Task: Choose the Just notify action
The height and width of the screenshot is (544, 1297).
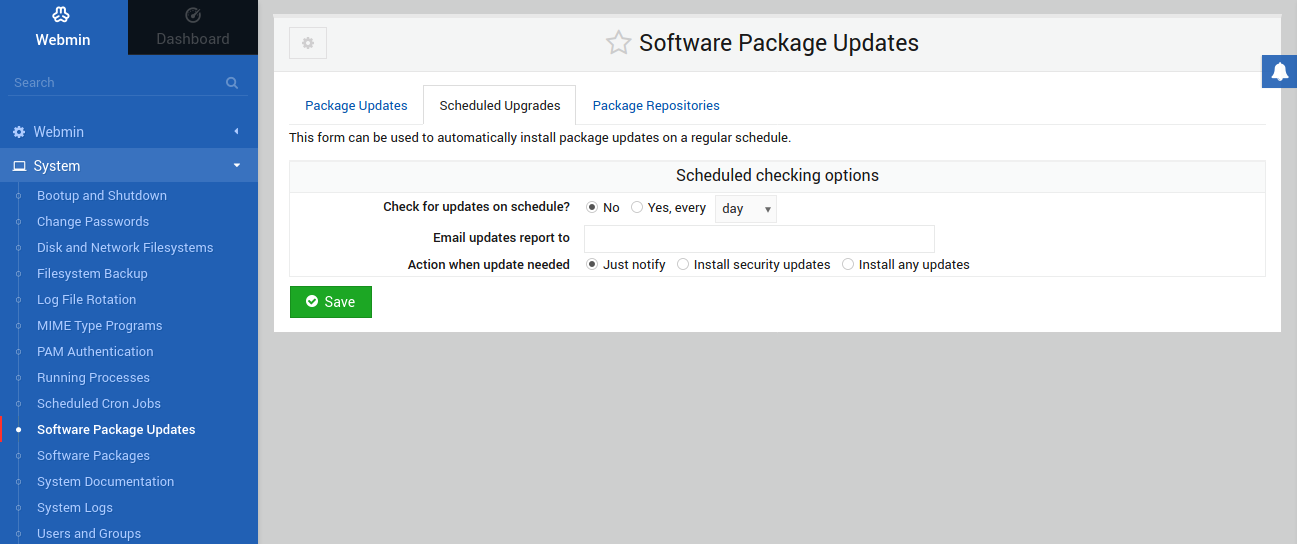Action: pos(592,265)
